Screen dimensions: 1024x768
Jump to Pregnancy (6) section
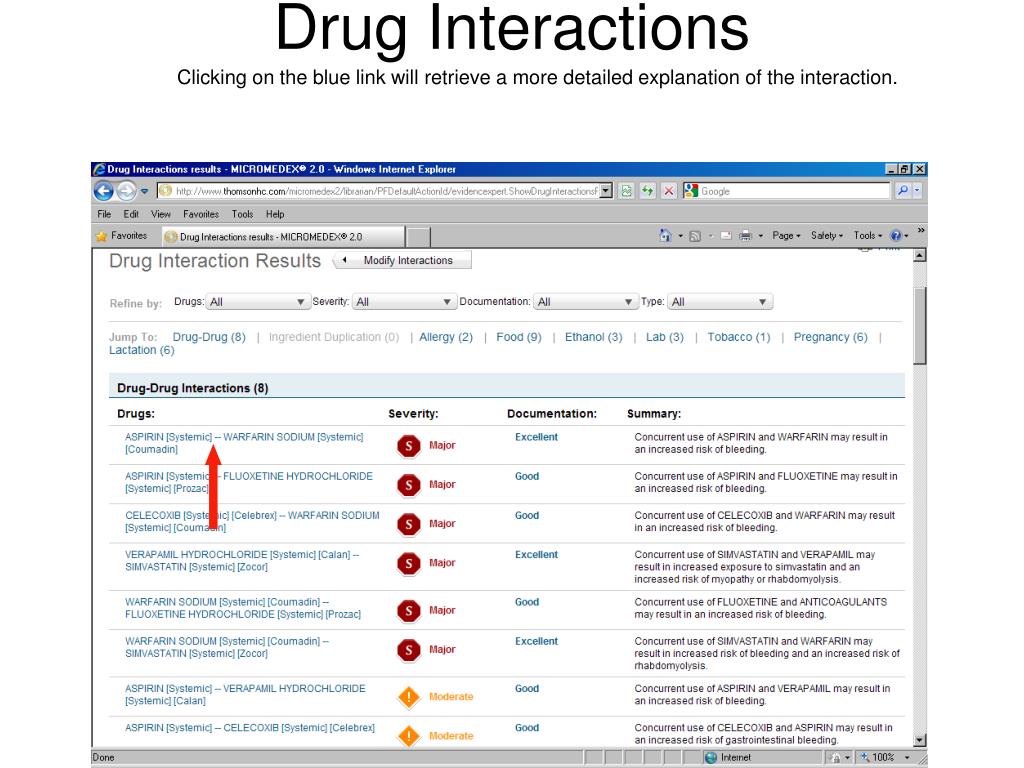pos(831,337)
